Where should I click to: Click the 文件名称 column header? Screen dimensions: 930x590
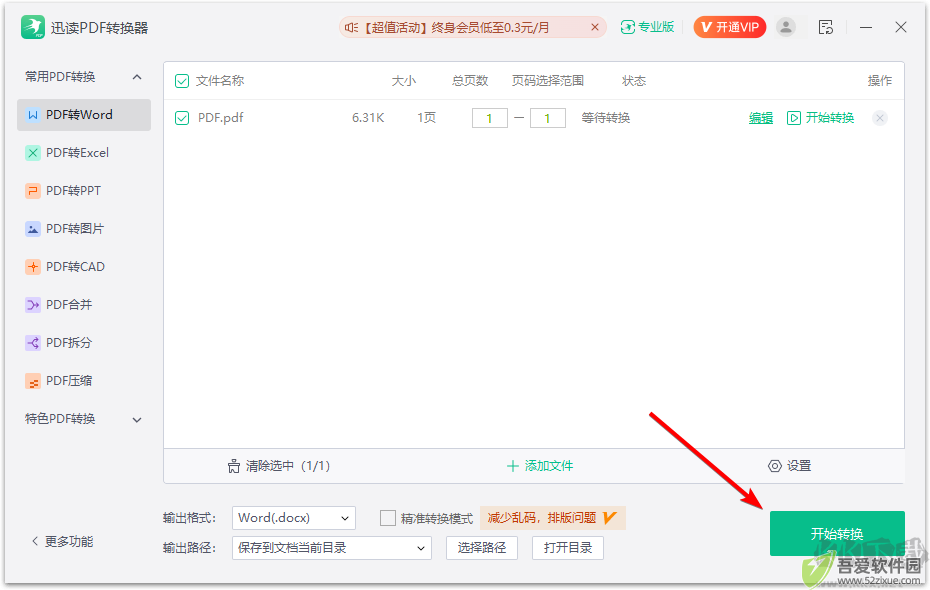(219, 81)
